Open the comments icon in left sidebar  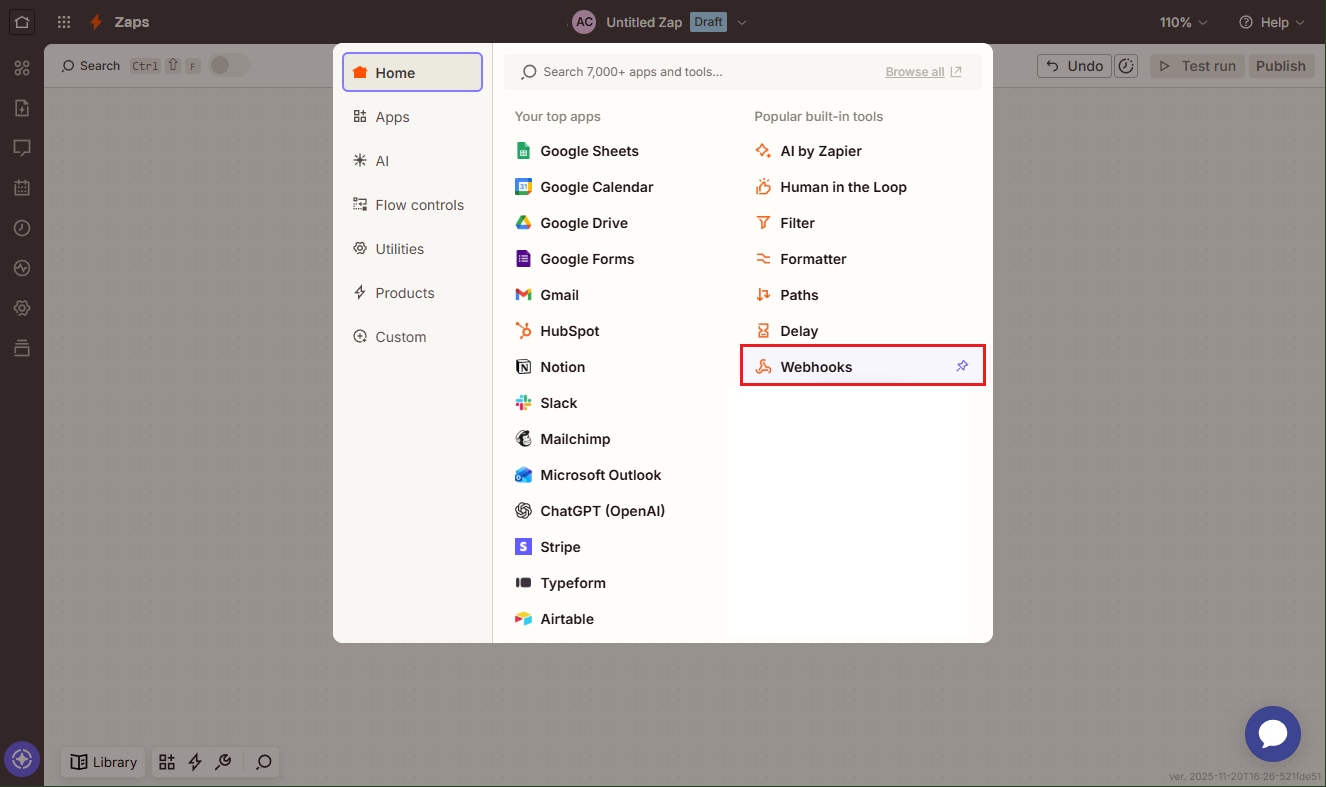[x=22, y=148]
